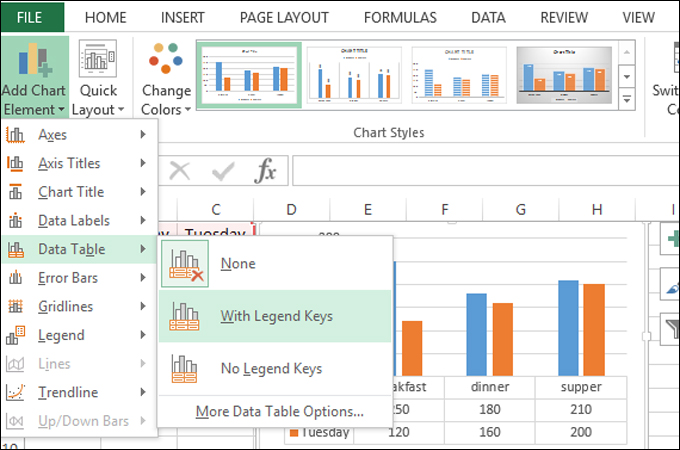Switch to the FORMULAS tab
The image size is (680, 450).
pyautogui.click(x=400, y=18)
